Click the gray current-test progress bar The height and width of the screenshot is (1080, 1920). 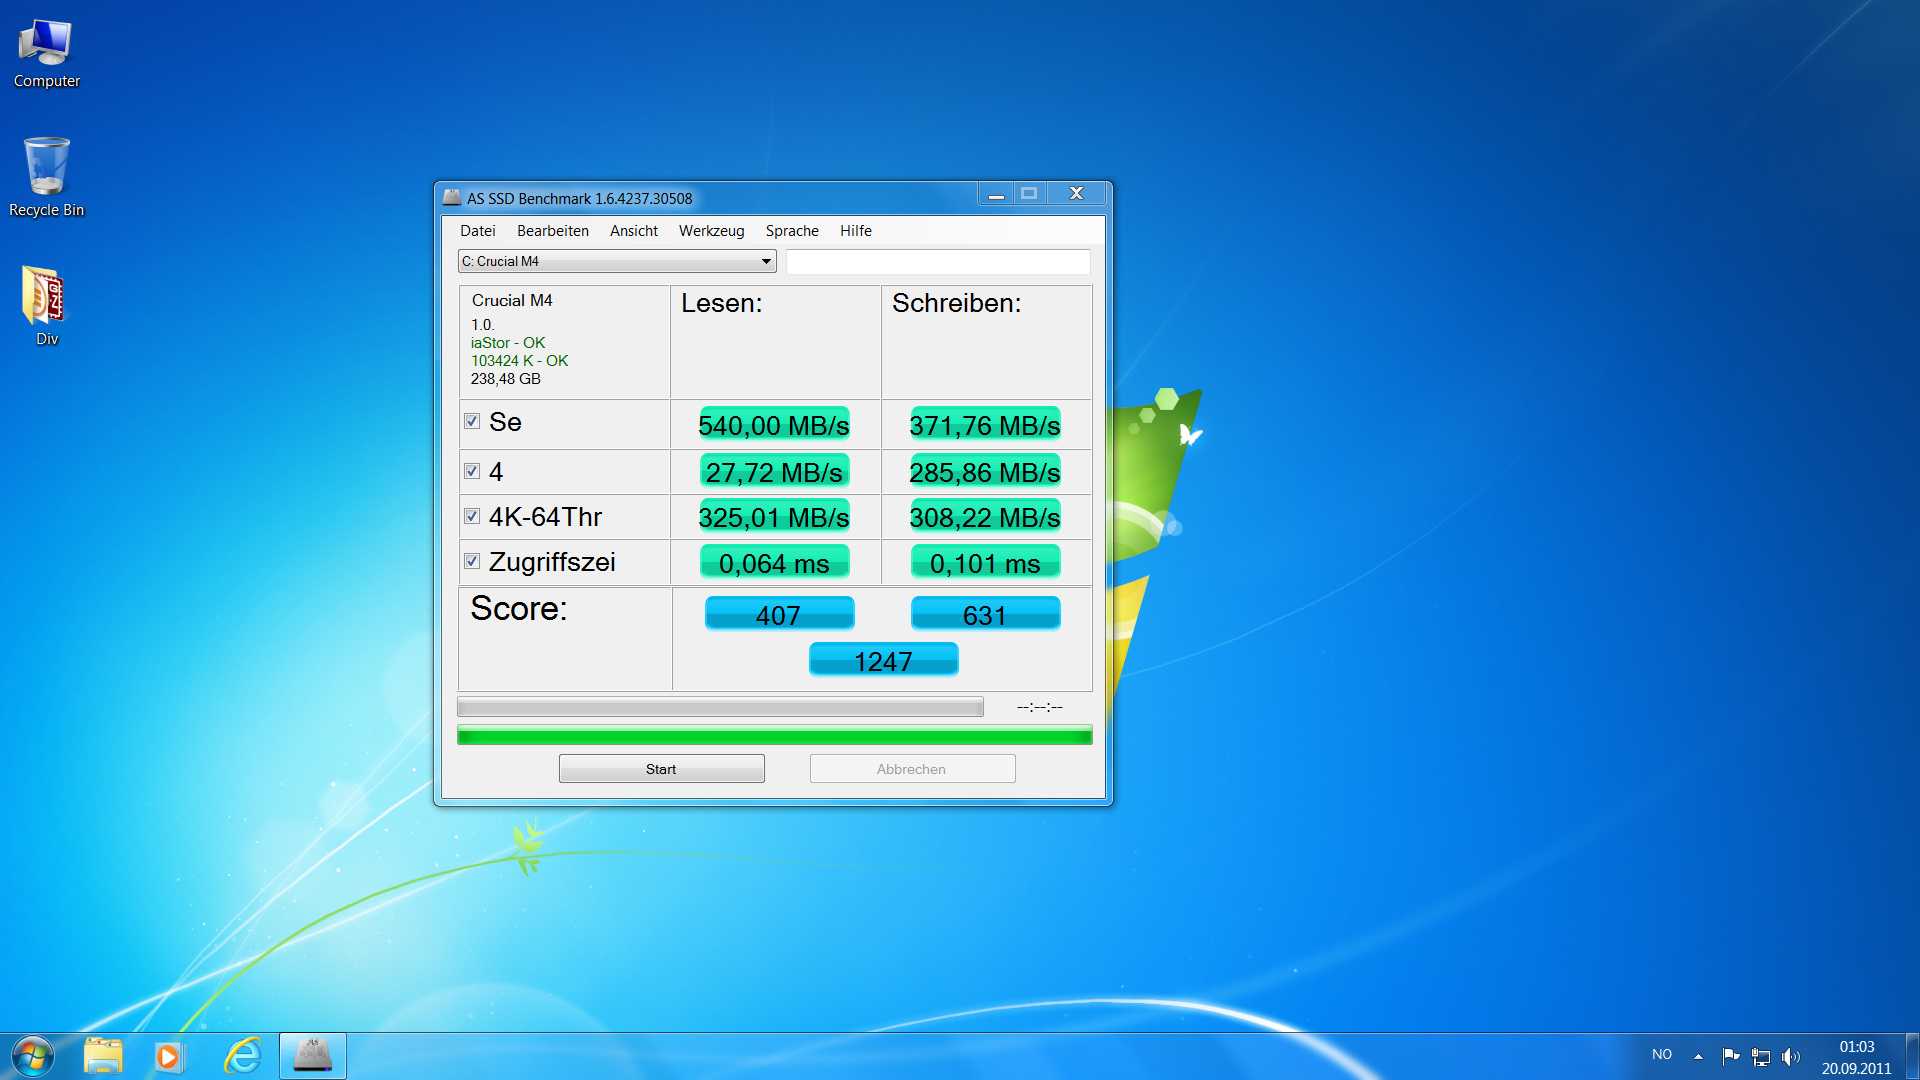[x=720, y=707]
